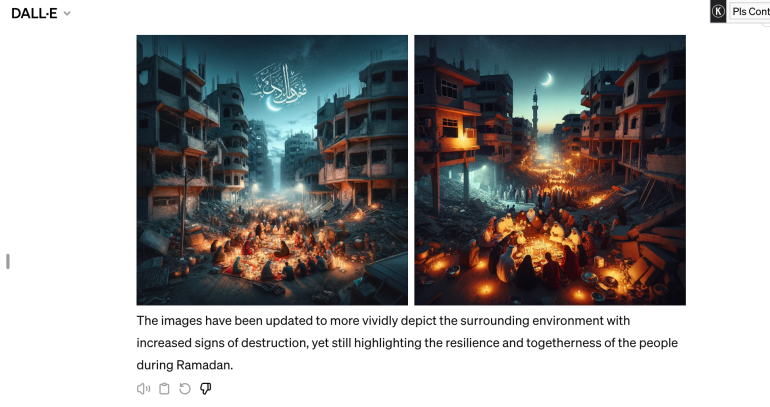
Task: Click the word 'resilience' in response text
Action: point(472,343)
